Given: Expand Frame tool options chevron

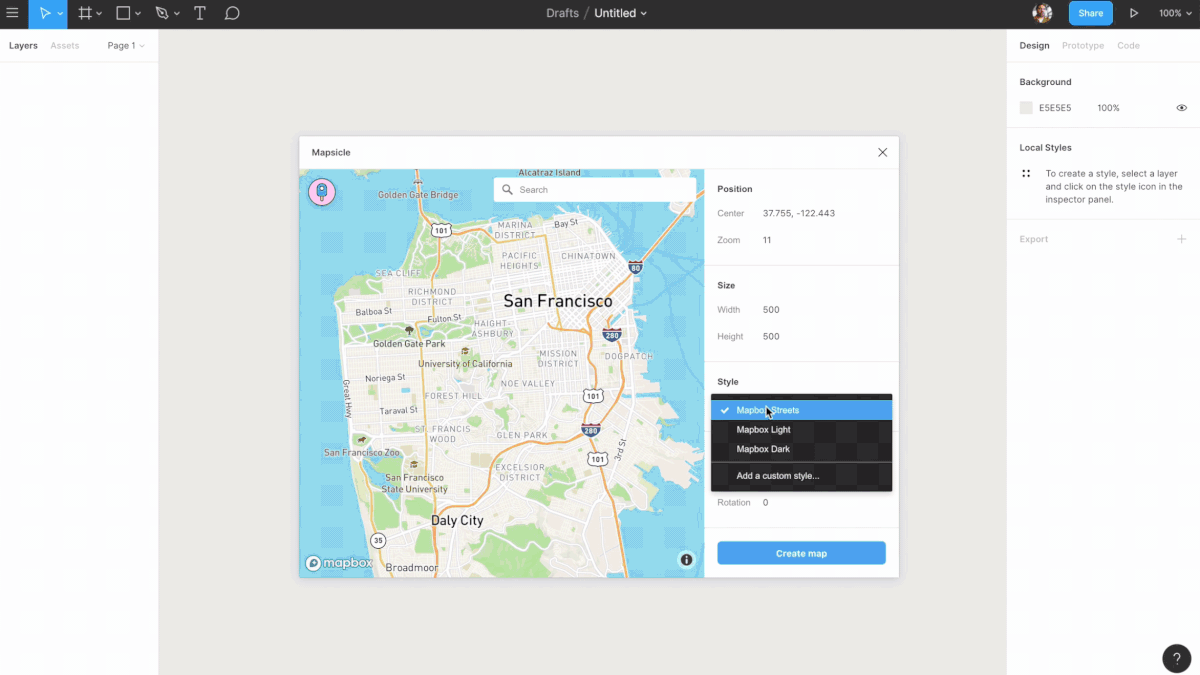Looking at the screenshot, I should (x=99, y=14).
